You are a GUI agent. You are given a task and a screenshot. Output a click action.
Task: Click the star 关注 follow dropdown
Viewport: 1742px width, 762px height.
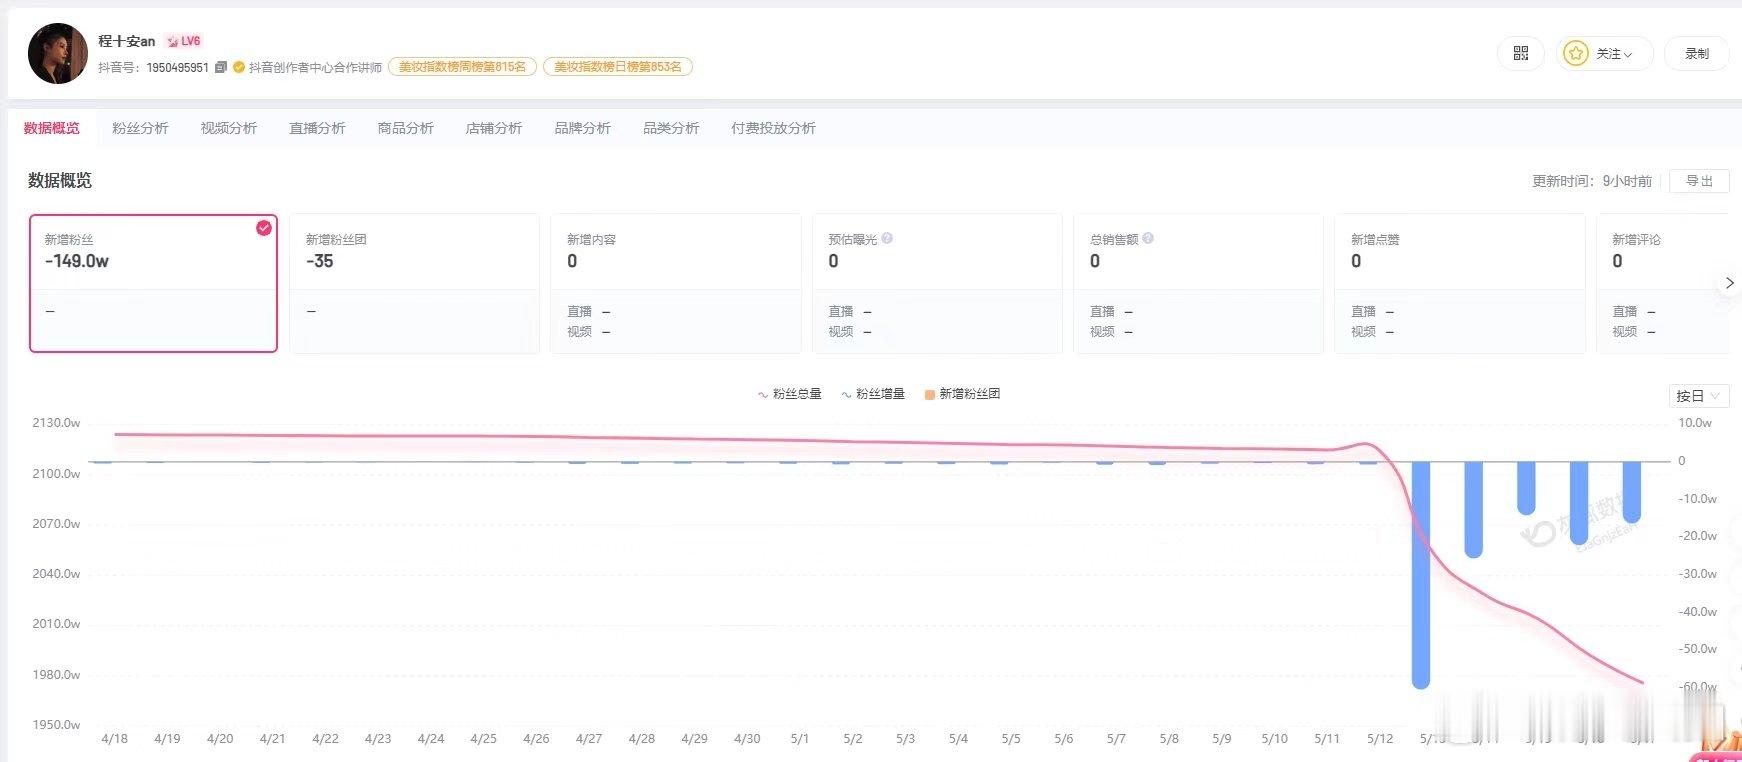[1604, 54]
